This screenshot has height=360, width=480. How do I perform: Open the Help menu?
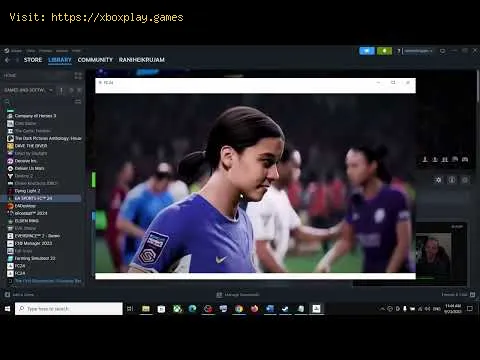[76, 51]
